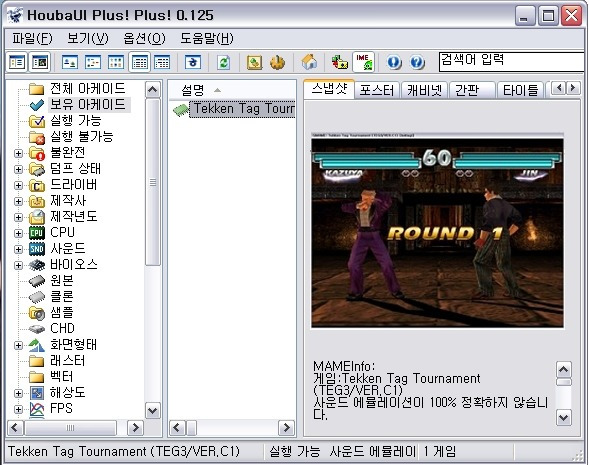589x465 pixels.
Task: Click the game list horizontal scroll-right arrow
Action: tap(286, 427)
